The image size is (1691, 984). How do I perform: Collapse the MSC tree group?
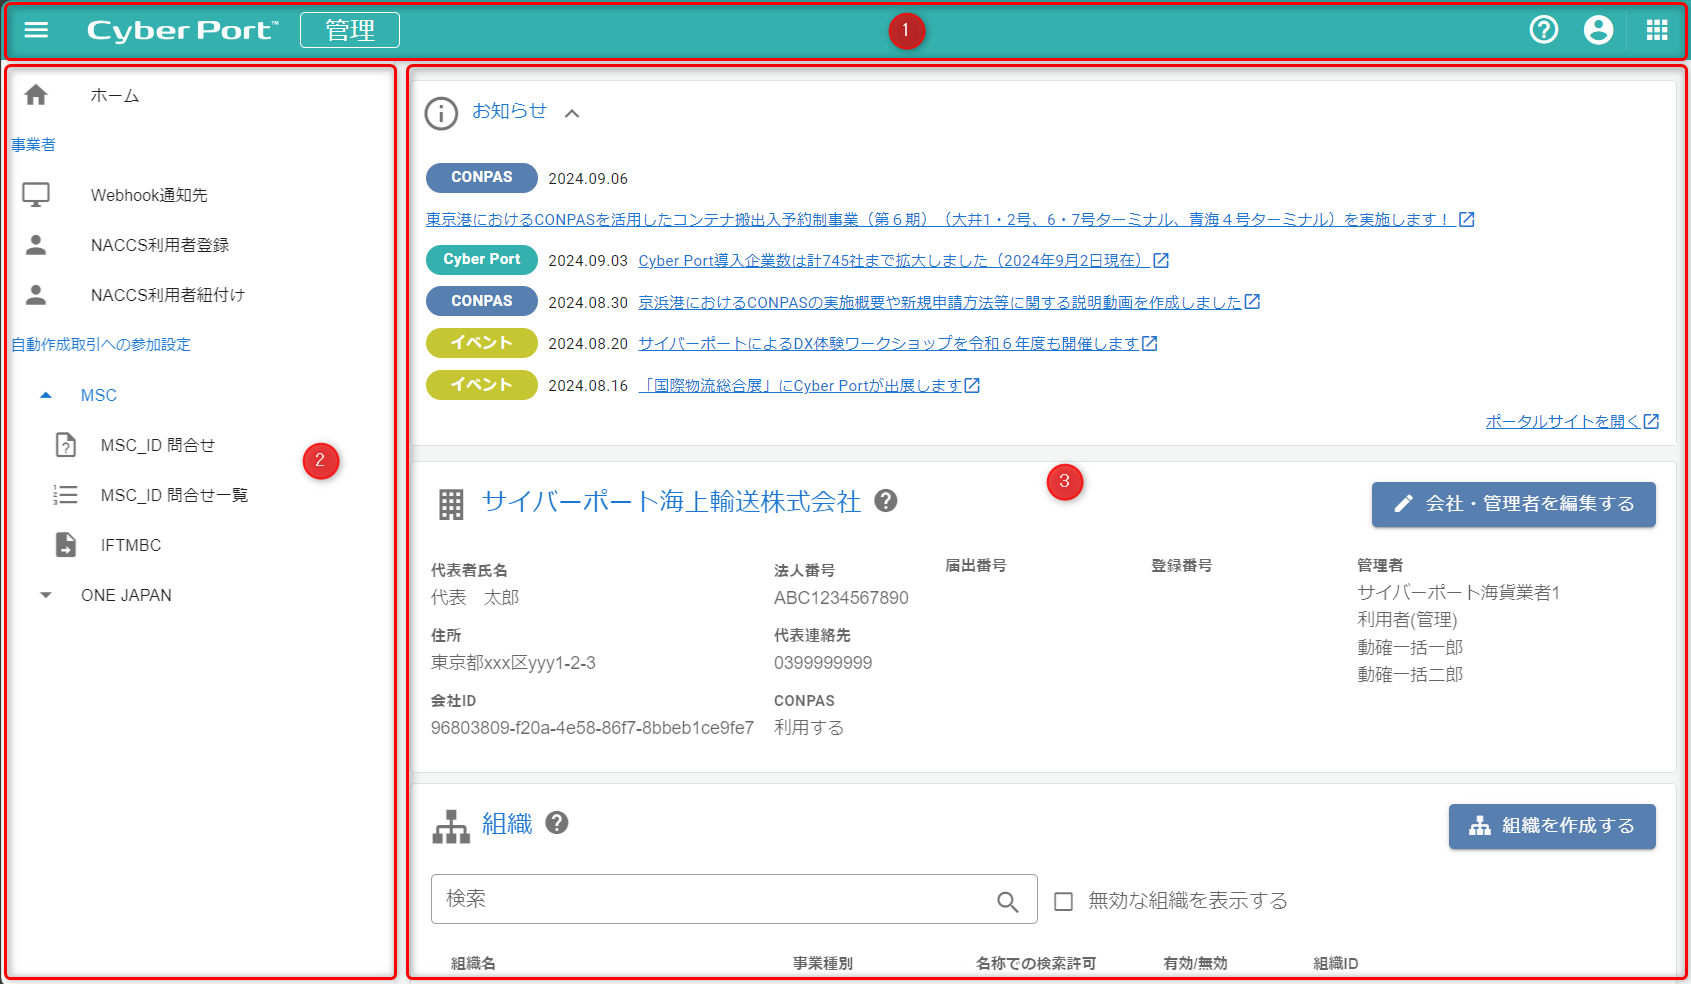46,395
